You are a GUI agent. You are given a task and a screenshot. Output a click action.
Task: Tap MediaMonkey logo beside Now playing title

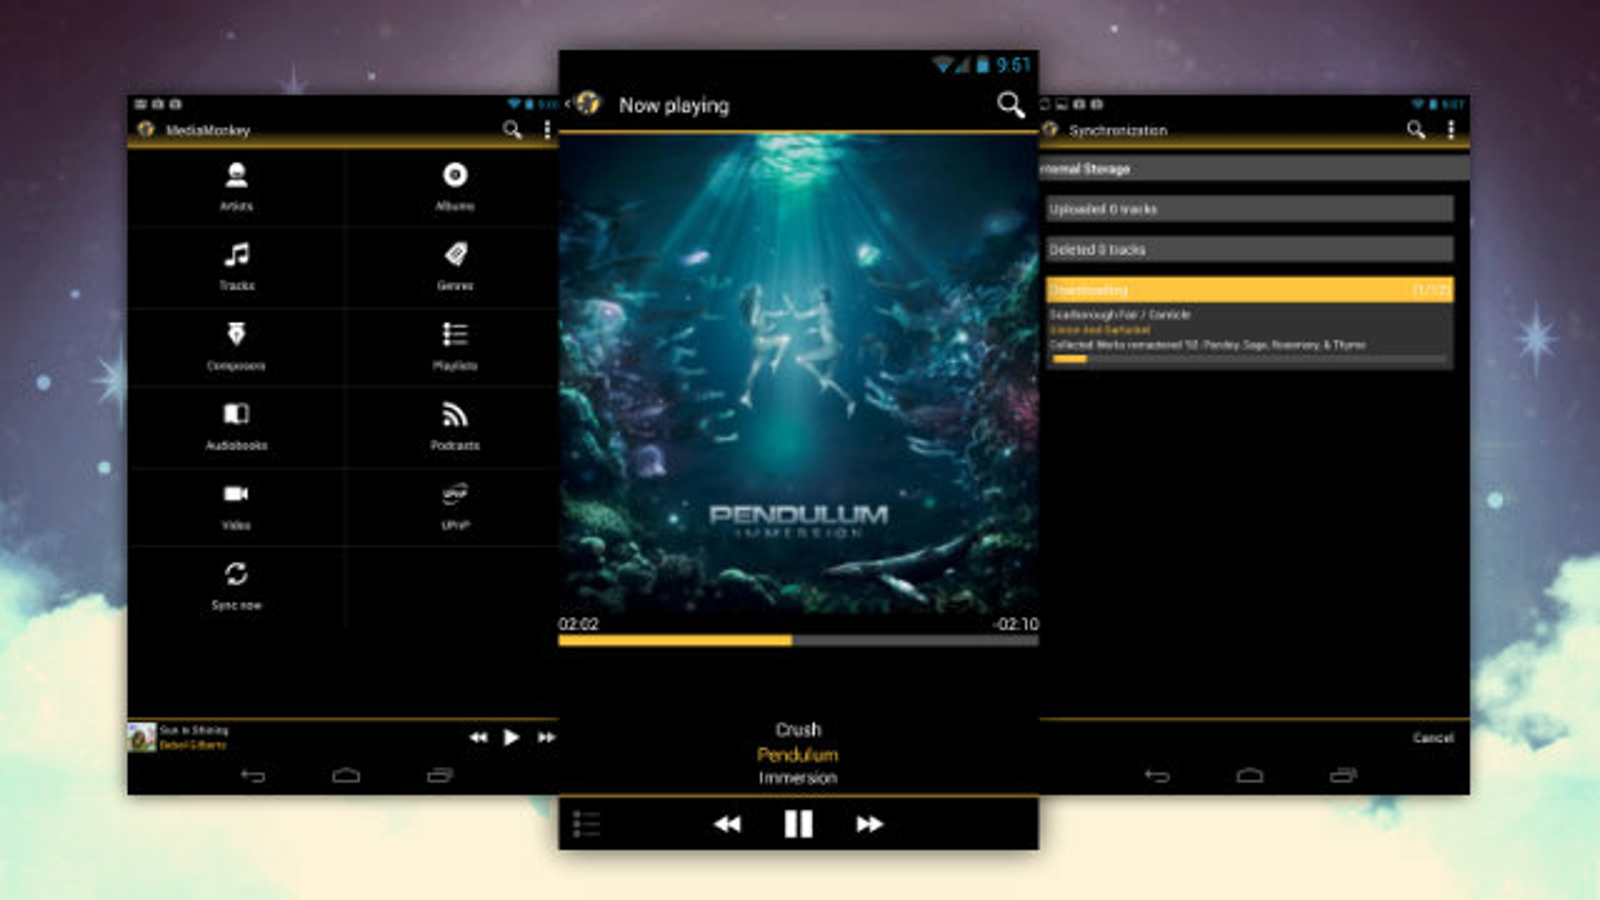pos(588,103)
